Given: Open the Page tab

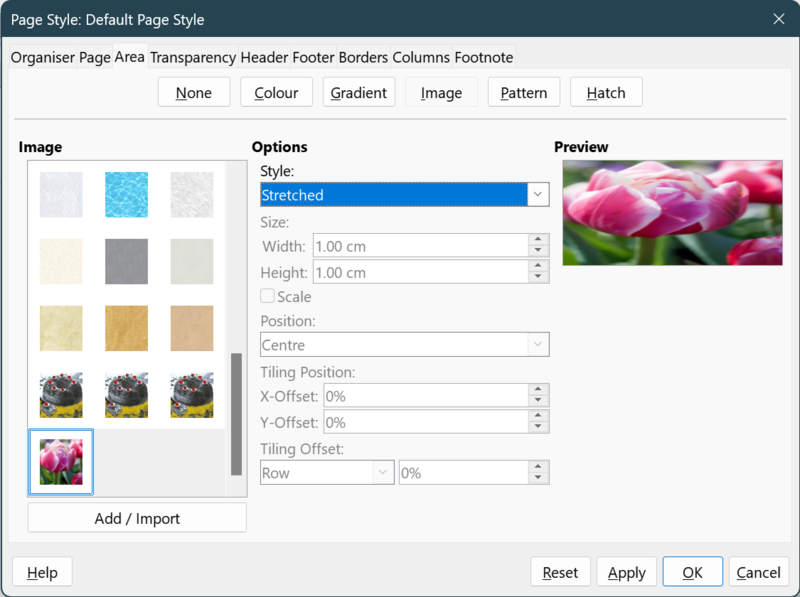Looking at the screenshot, I should click(95, 57).
